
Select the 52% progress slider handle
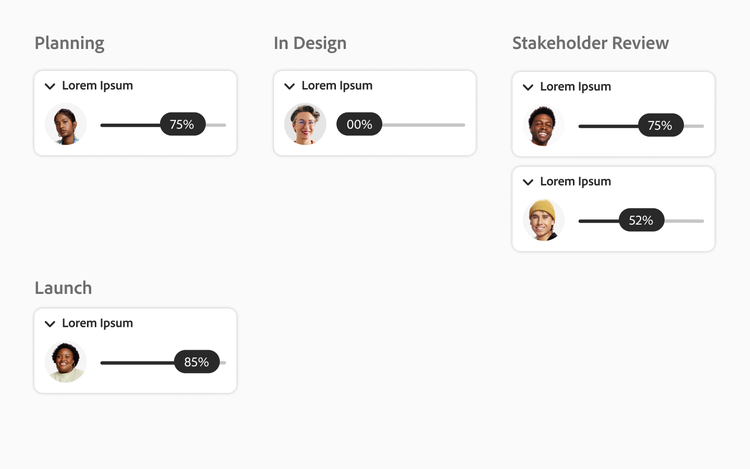[x=641, y=220]
